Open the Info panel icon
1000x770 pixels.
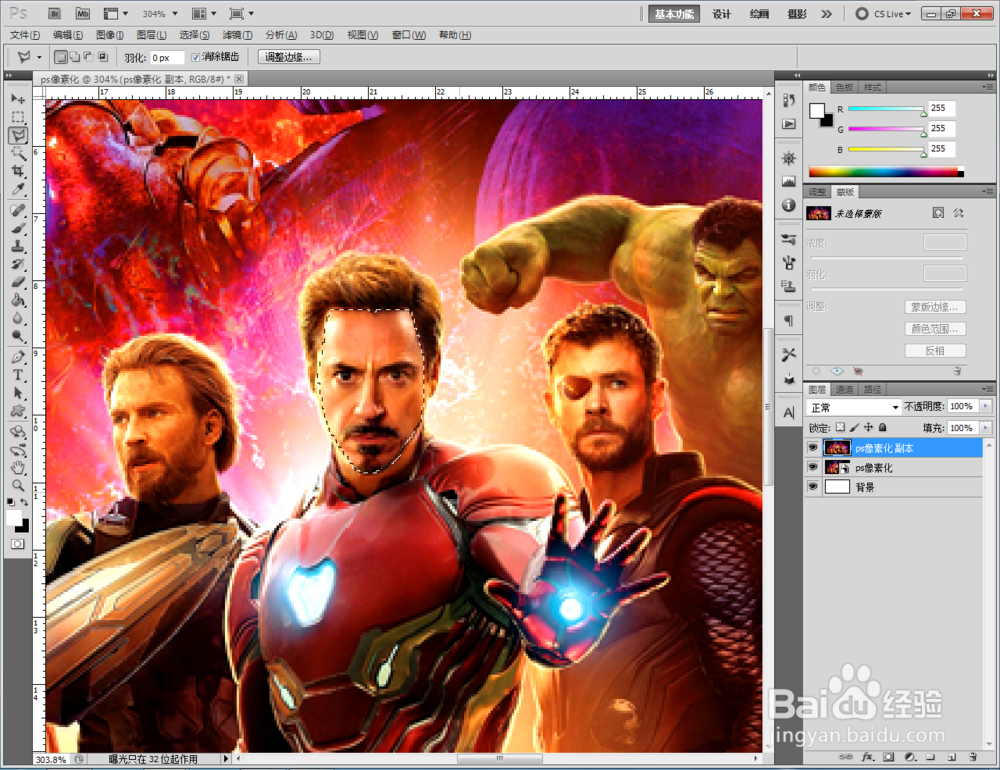pyautogui.click(x=789, y=205)
